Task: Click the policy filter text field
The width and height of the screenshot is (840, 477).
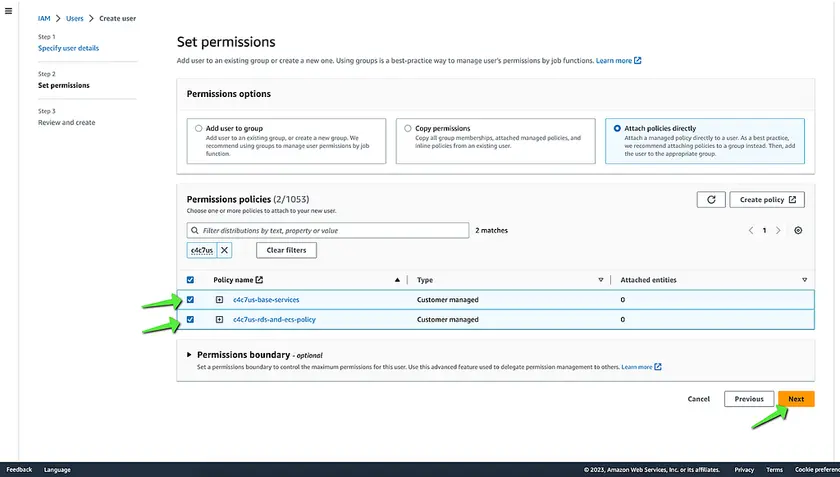Action: click(x=328, y=230)
